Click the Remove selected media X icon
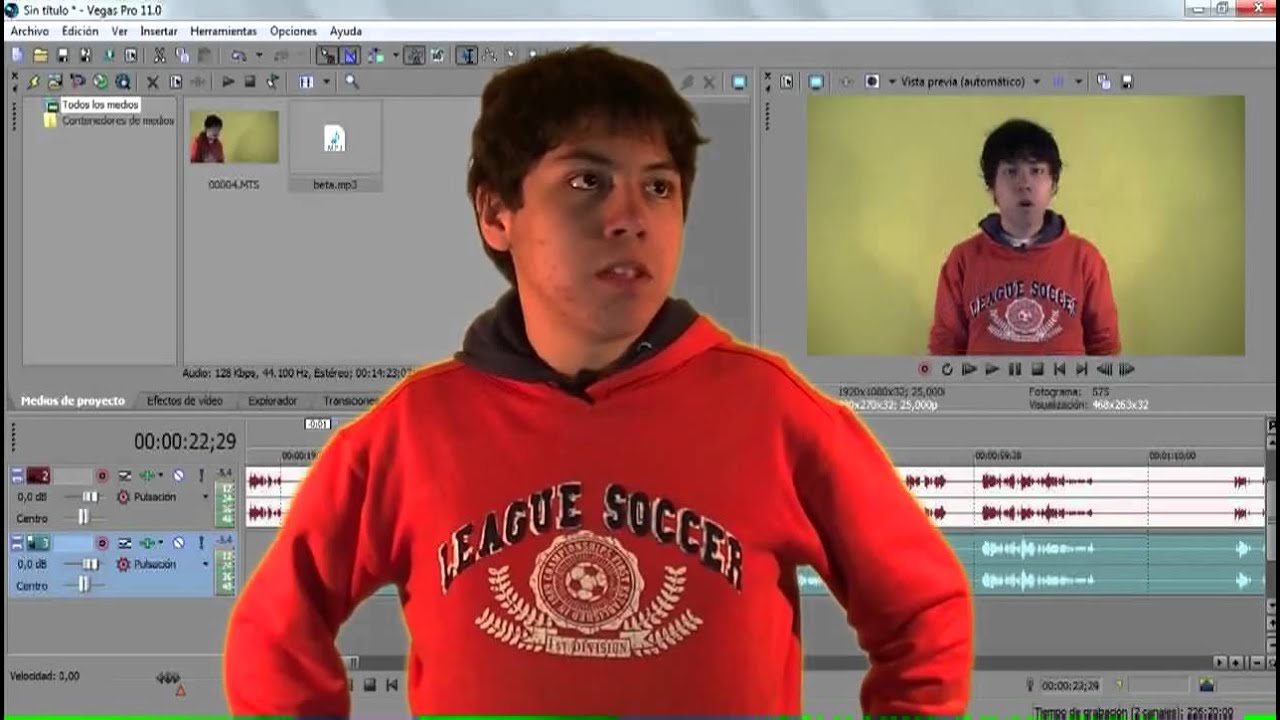1280x720 pixels. tap(153, 82)
